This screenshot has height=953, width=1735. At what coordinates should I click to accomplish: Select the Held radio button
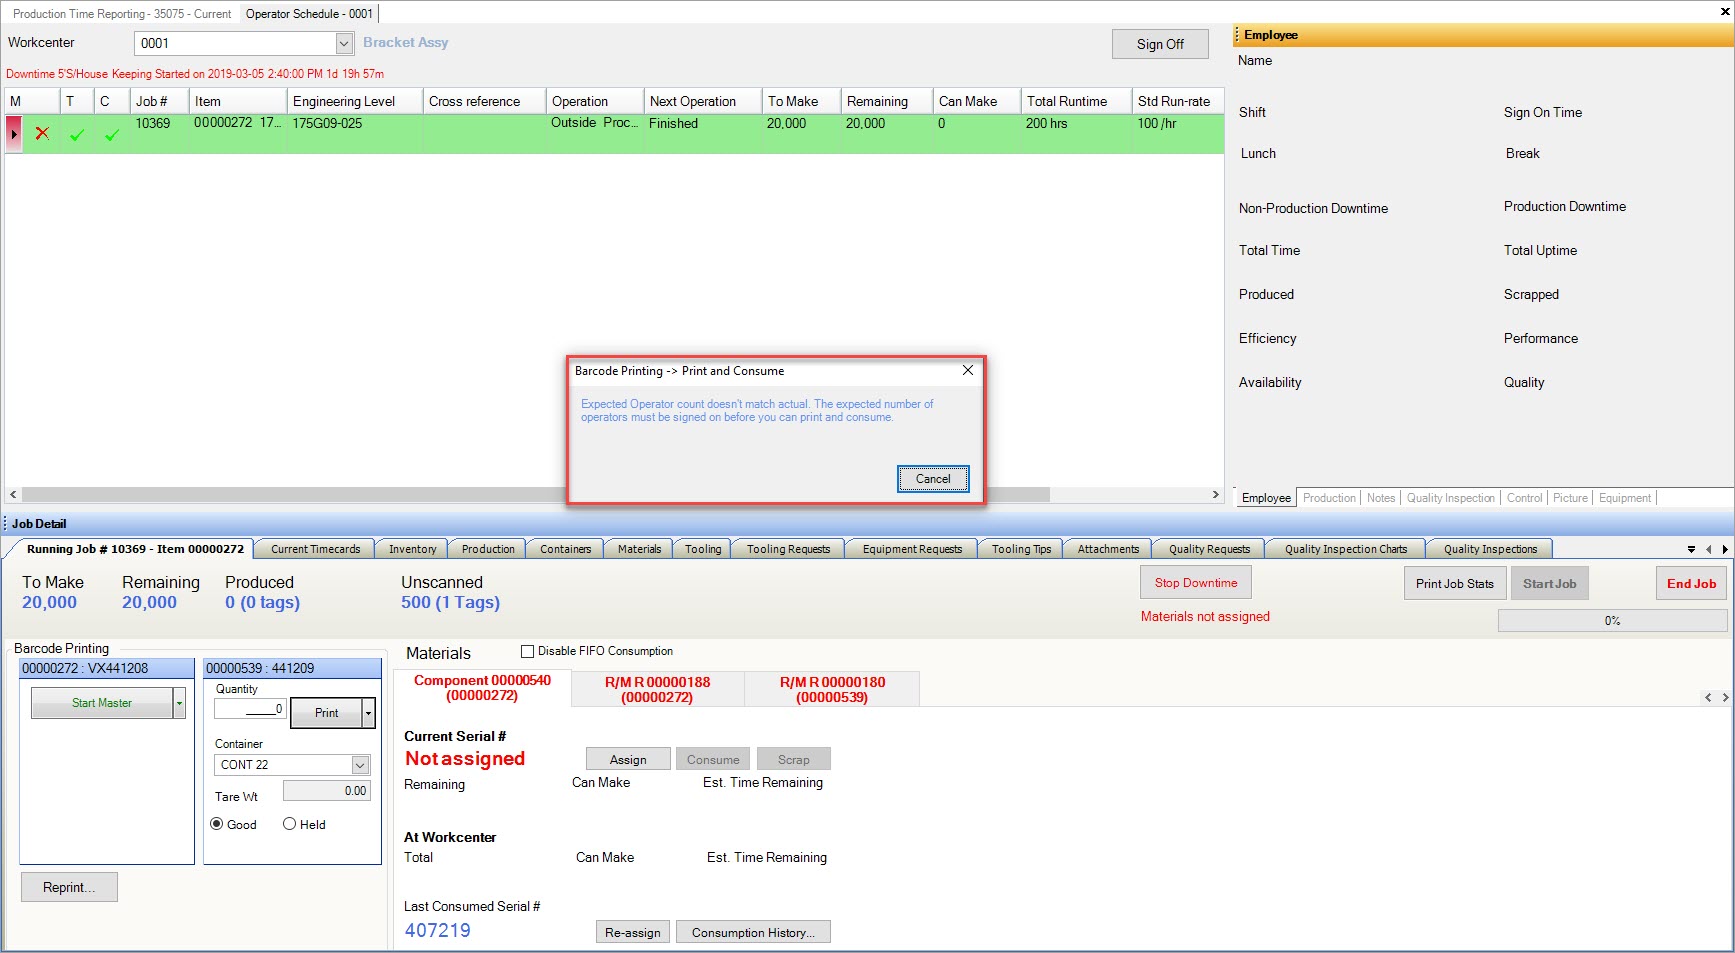click(x=290, y=824)
